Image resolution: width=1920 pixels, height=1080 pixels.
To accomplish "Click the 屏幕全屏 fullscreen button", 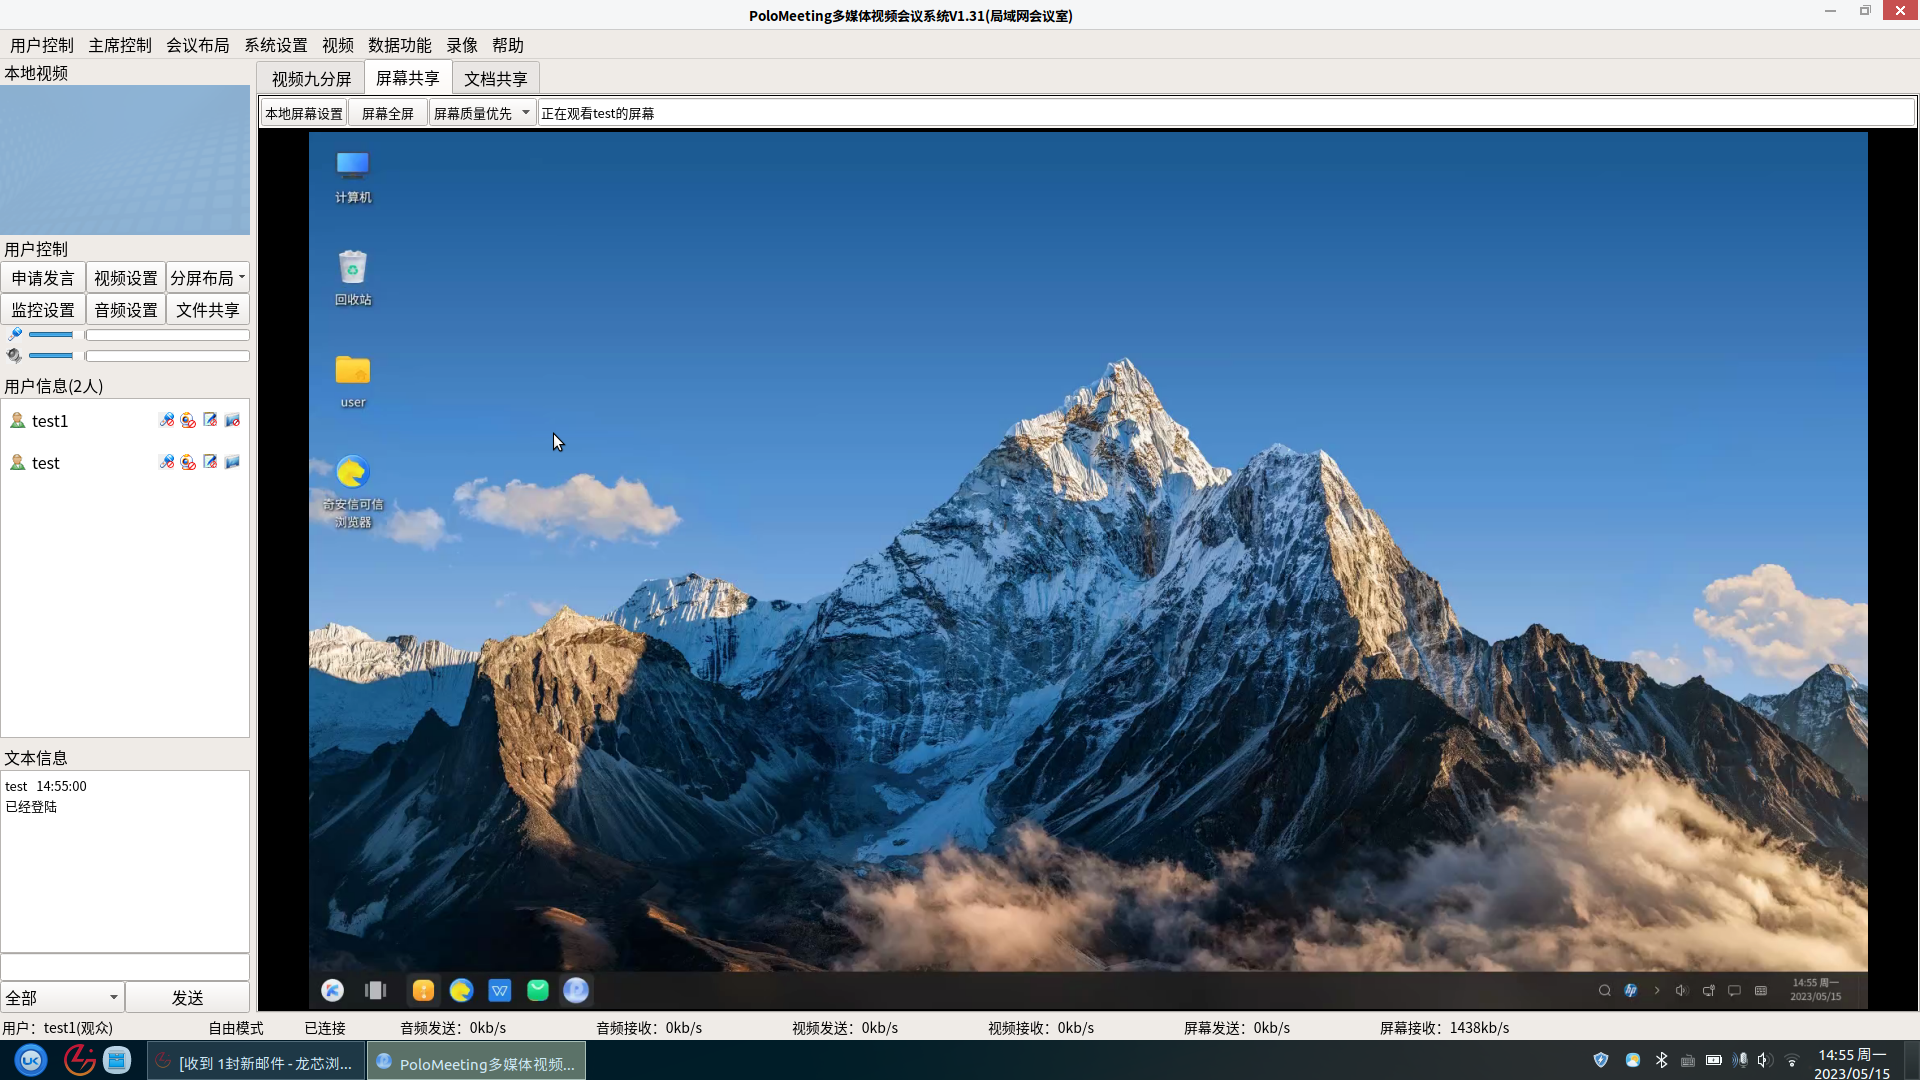I will pyautogui.click(x=387, y=113).
